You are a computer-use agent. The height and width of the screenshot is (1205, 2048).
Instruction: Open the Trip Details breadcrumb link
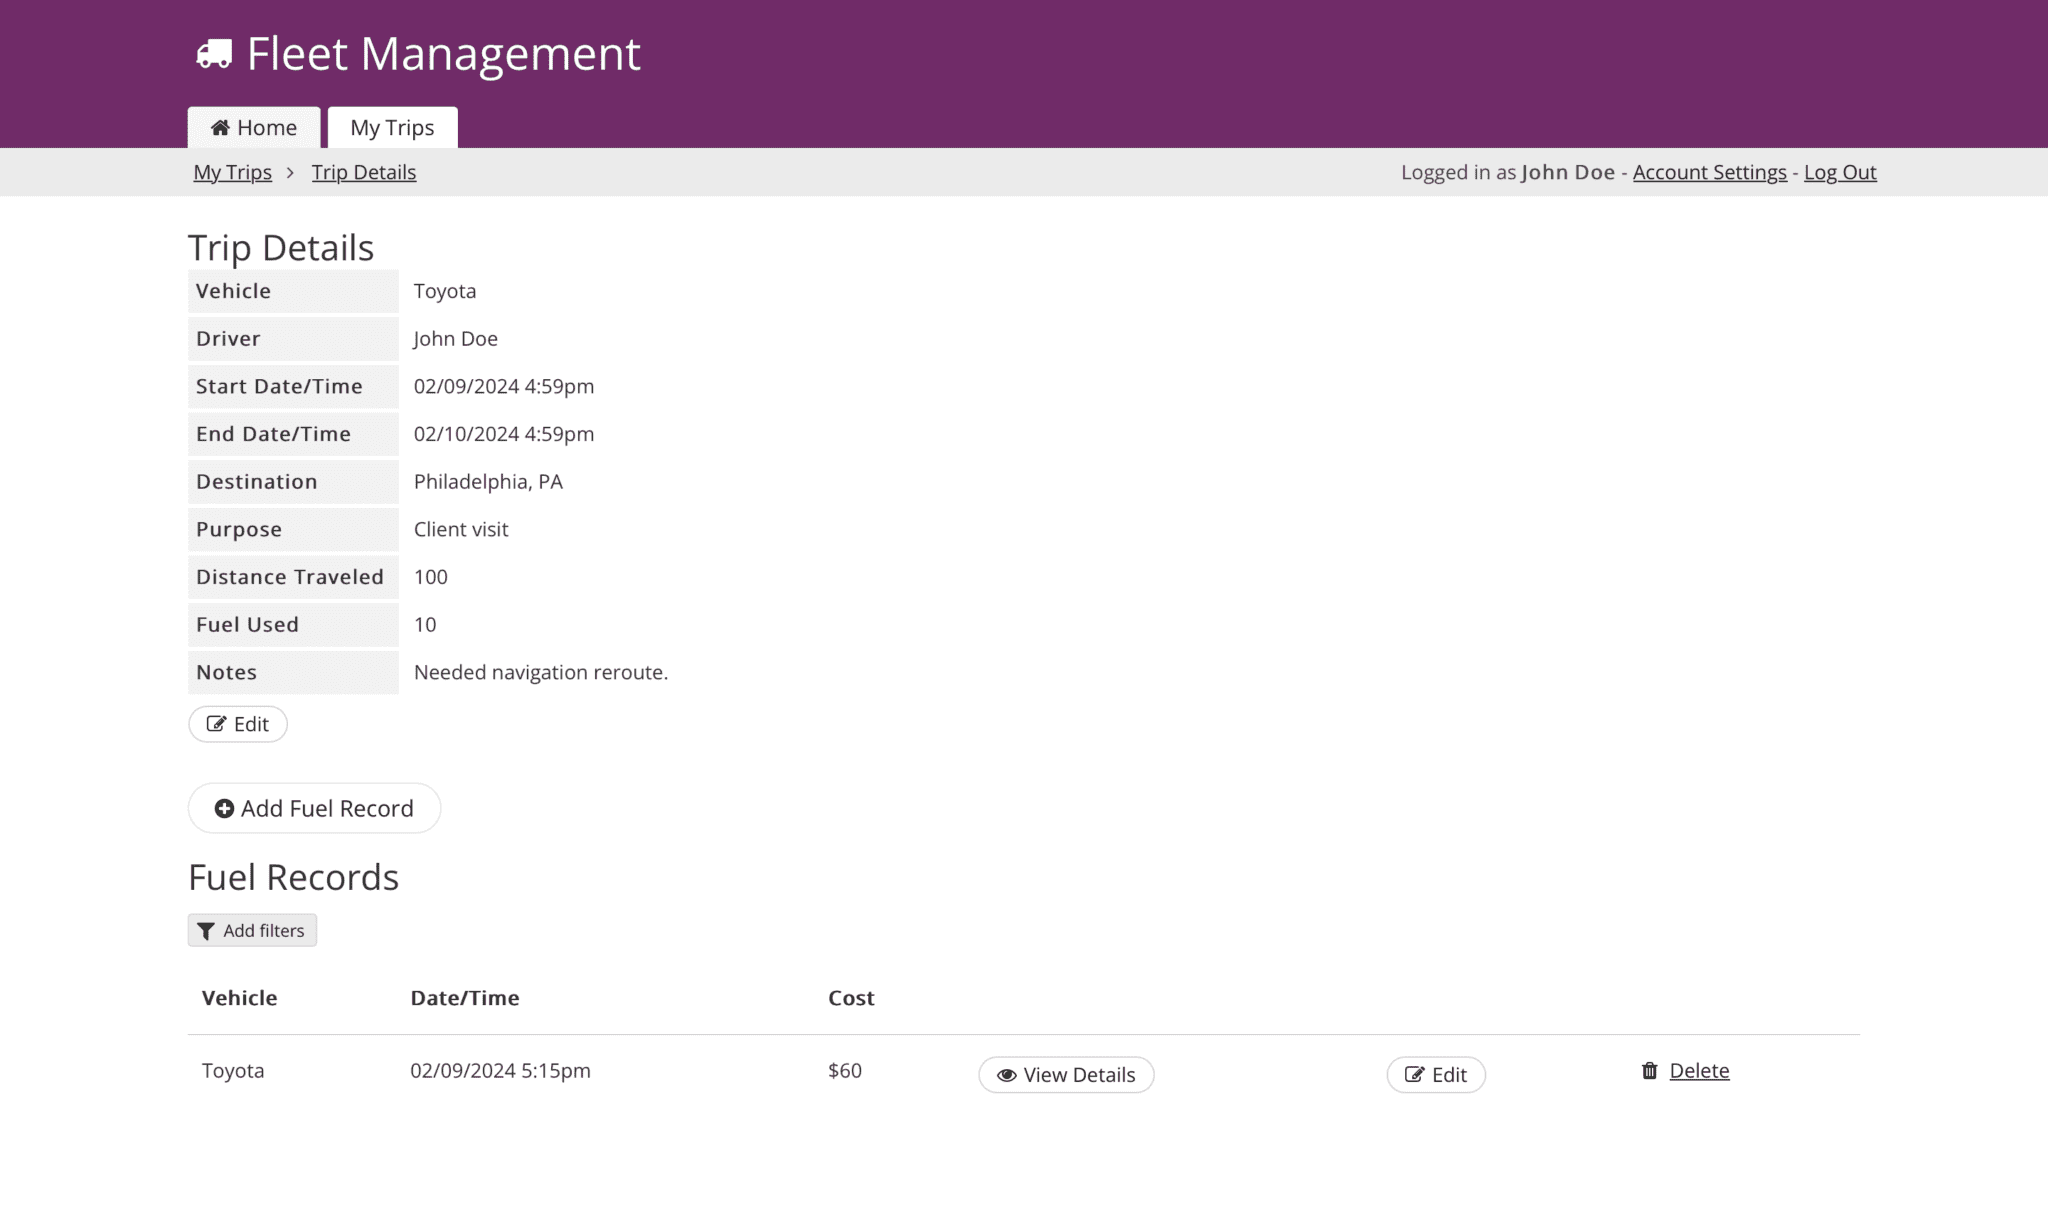364,172
